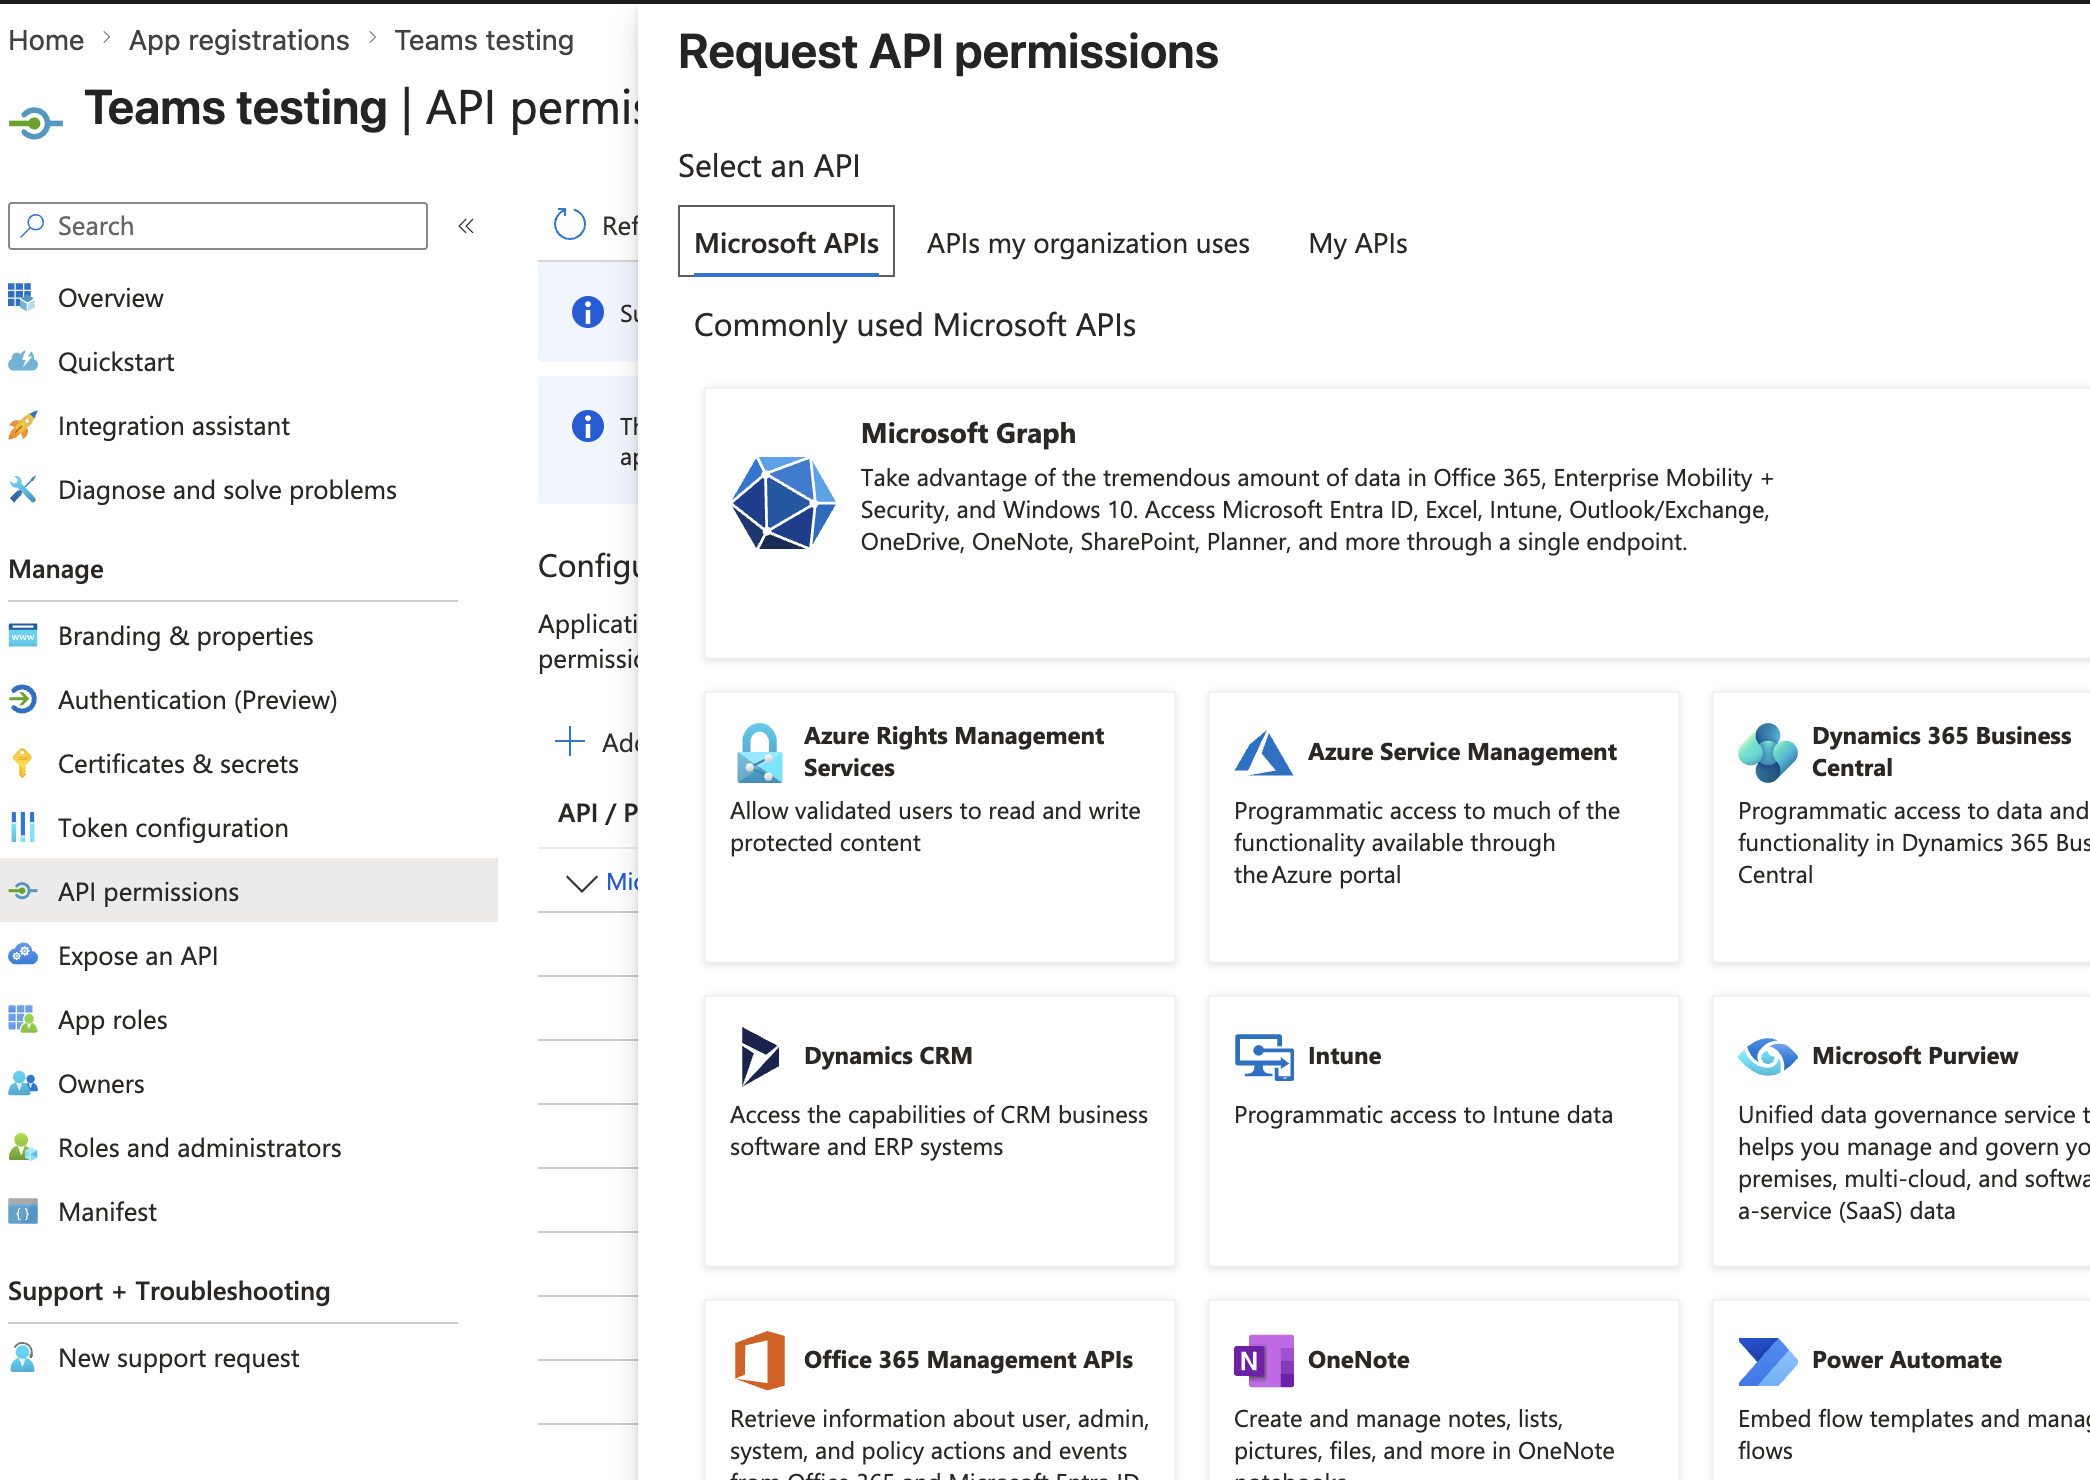
Task: Click the Branding & properties icon
Action: [x=22, y=635]
